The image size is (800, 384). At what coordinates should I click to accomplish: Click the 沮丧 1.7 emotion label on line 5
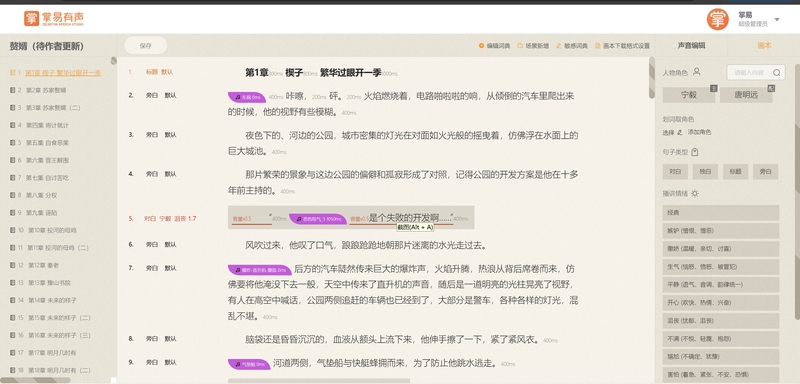pyautogui.click(x=185, y=219)
